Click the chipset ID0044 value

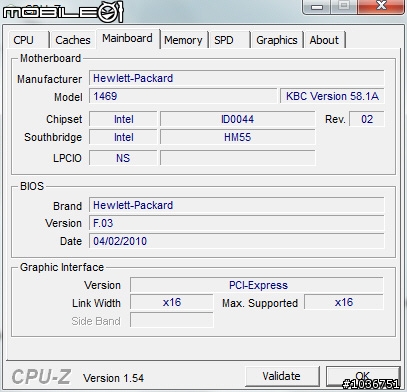click(x=237, y=119)
